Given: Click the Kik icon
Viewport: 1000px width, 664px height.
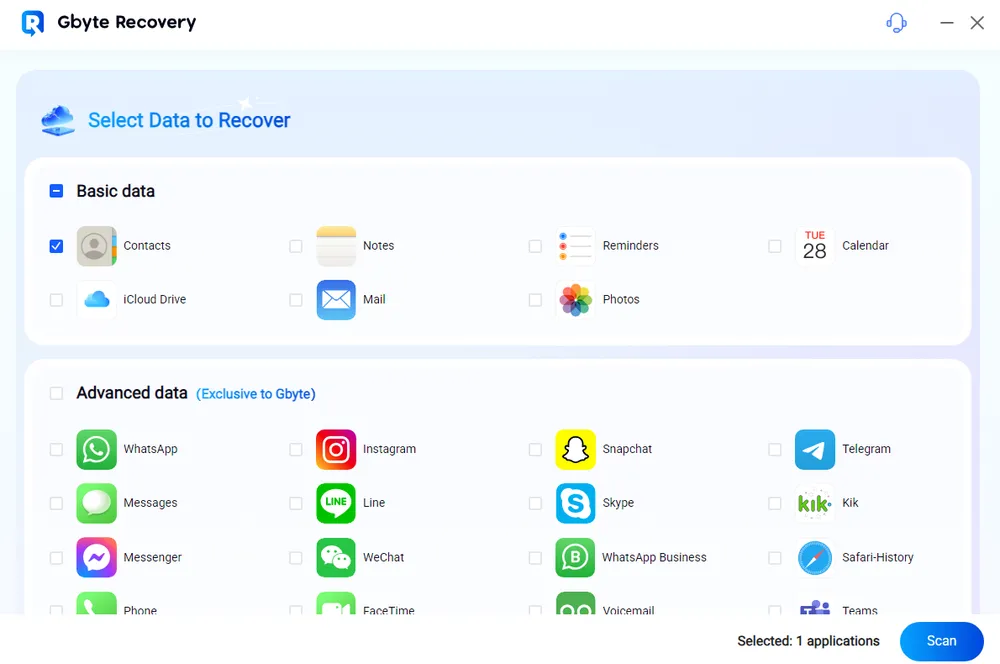Looking at the screenshot, I should click(x=814, y=503).
